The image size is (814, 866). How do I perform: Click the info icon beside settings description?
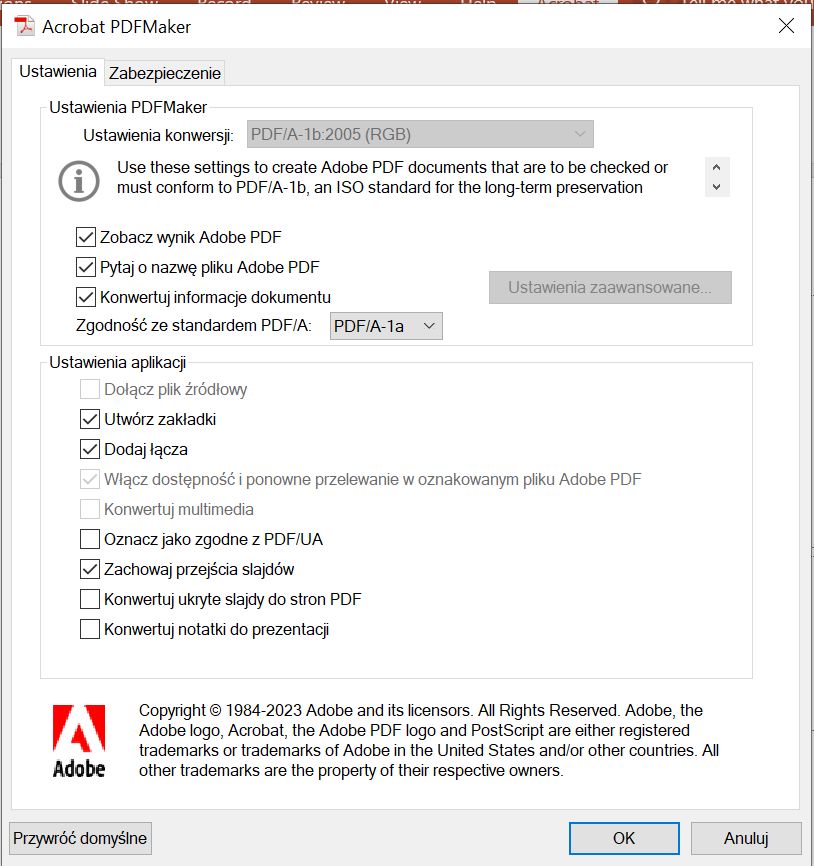(x=79, y=179)
